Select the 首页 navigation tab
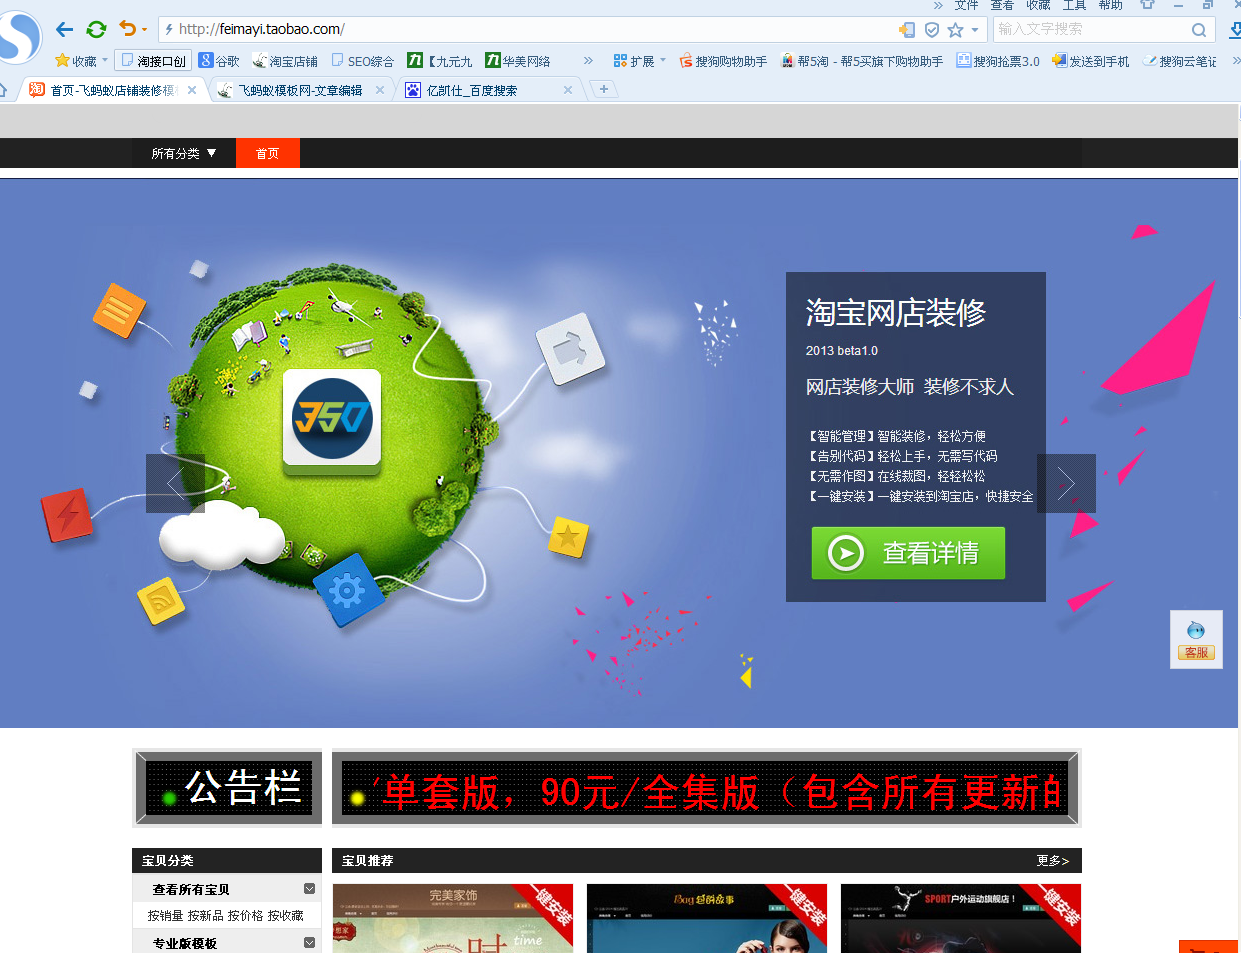This screenshot has width=1241, height=953. pyautogui.click(x=267, y=153)
